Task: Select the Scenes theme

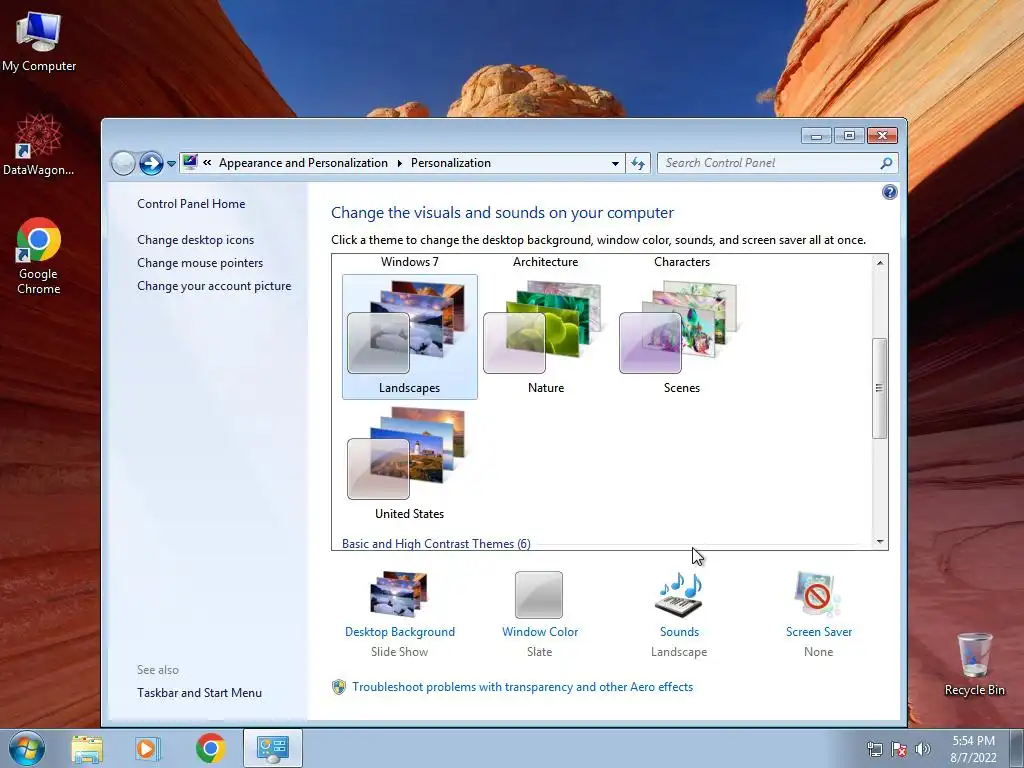Action: tap(681, 337)
